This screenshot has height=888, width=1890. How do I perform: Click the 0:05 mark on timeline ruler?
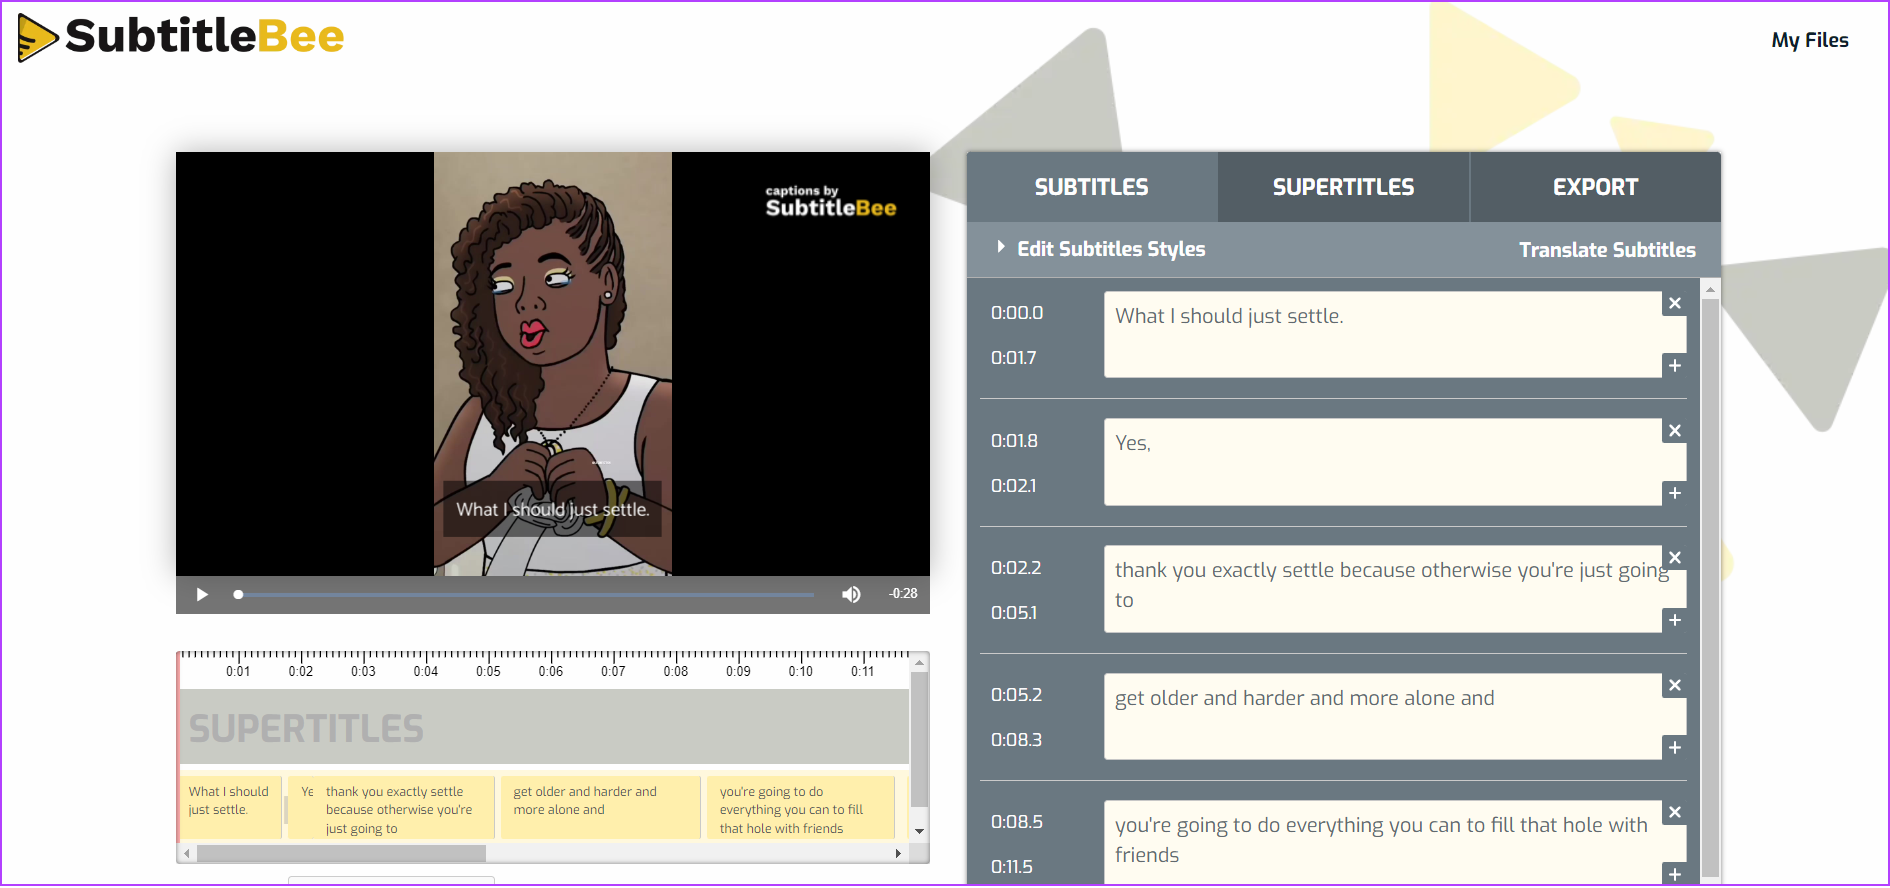point(488,671)
